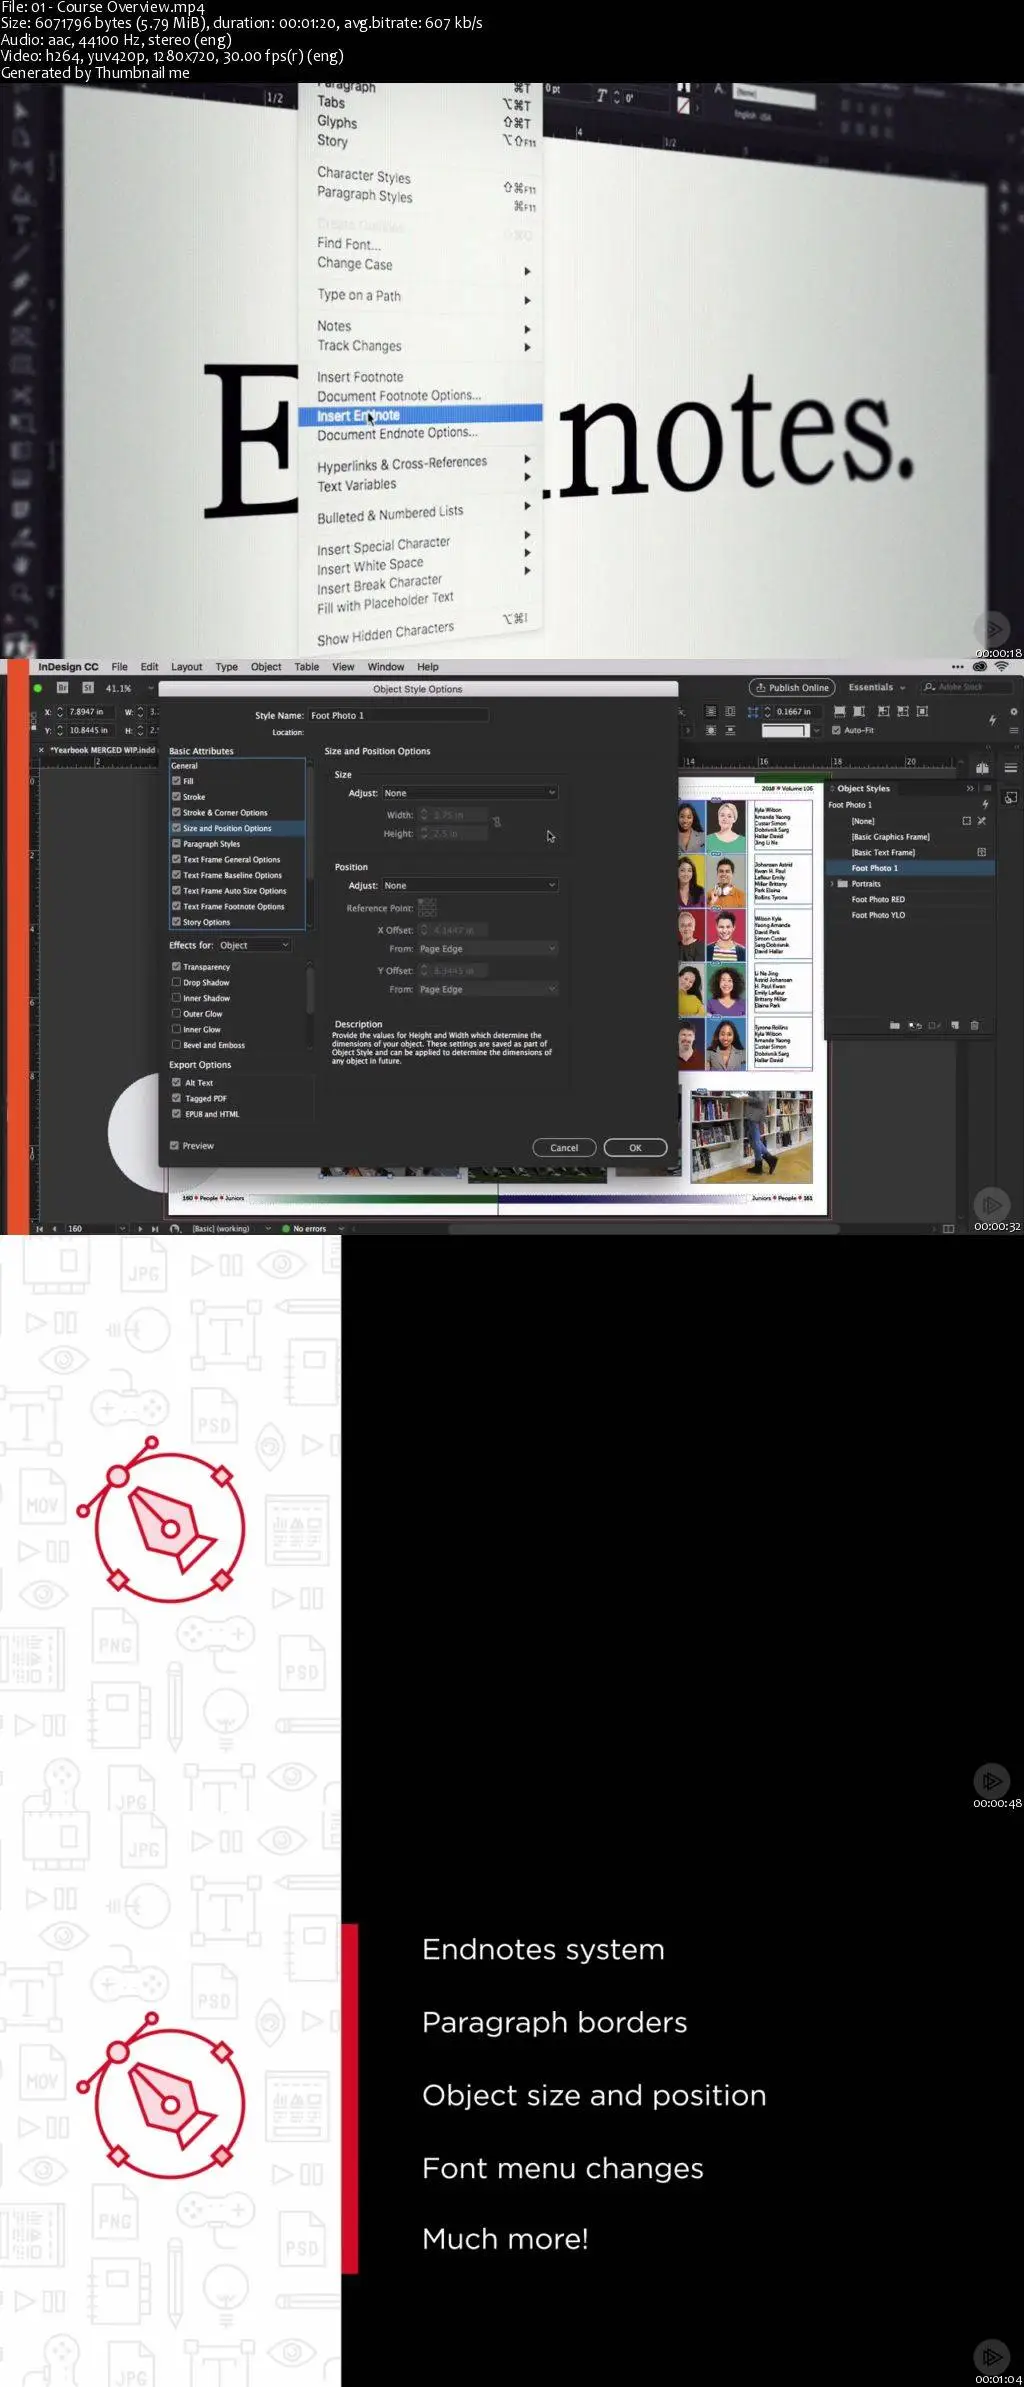Open [Basic] (working) preflight profile dropdown
This screenshot has height=2387, width=1024.
click(x=268, y=1228)
